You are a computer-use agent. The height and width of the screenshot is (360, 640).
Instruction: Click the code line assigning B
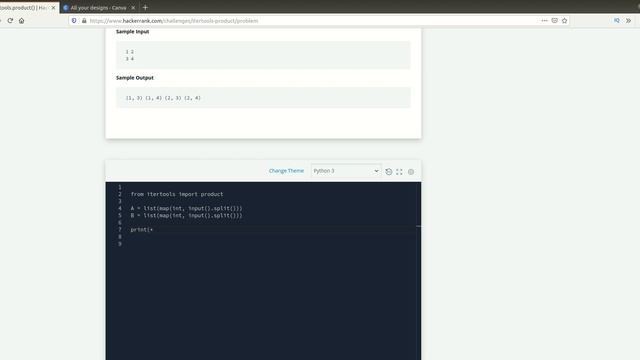[x=187, y=216]
